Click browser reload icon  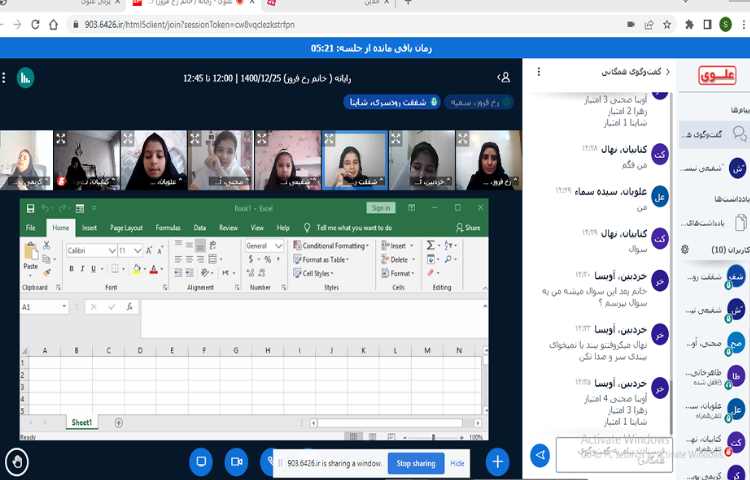point(35,24)
